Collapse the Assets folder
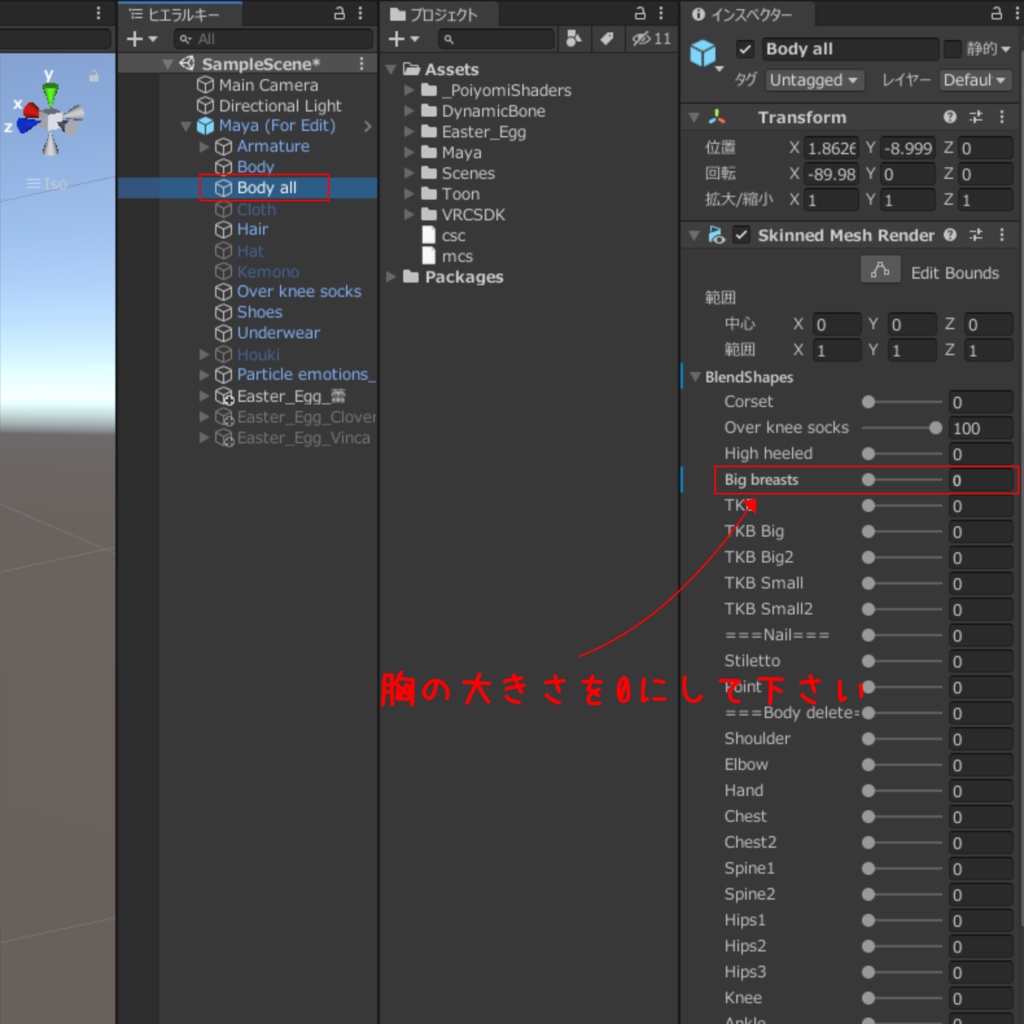Image resolution: width=1024 pixels, height=1024 pixels. (391, 69)
